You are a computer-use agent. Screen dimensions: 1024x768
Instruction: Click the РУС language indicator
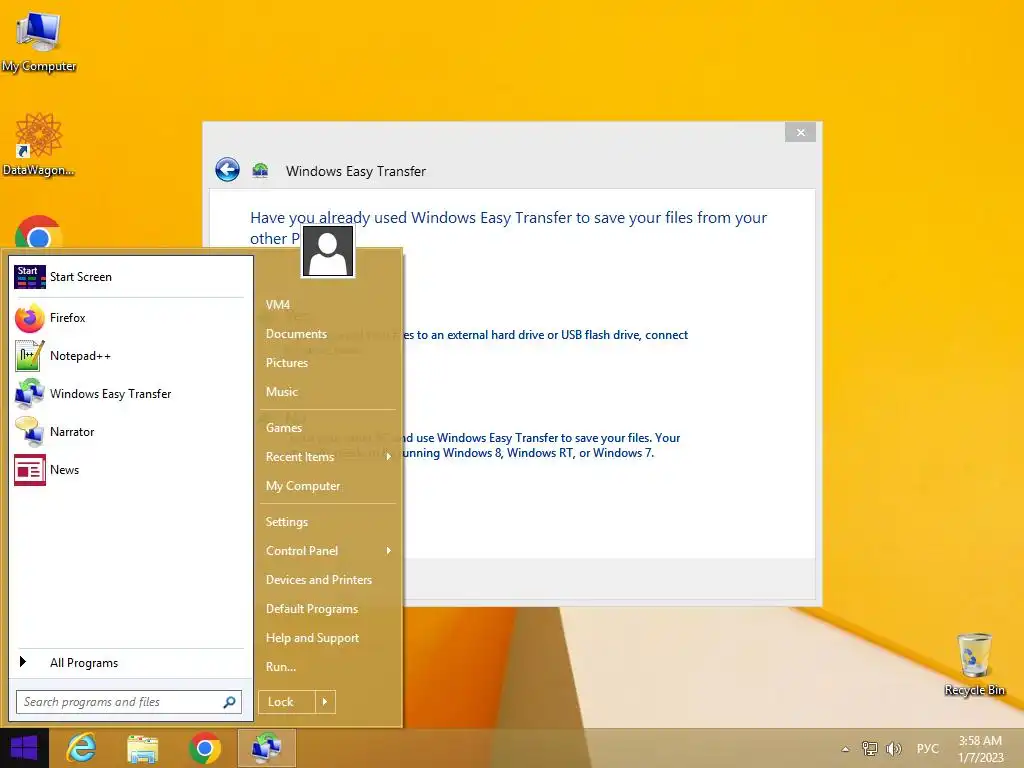coord(927,749)
